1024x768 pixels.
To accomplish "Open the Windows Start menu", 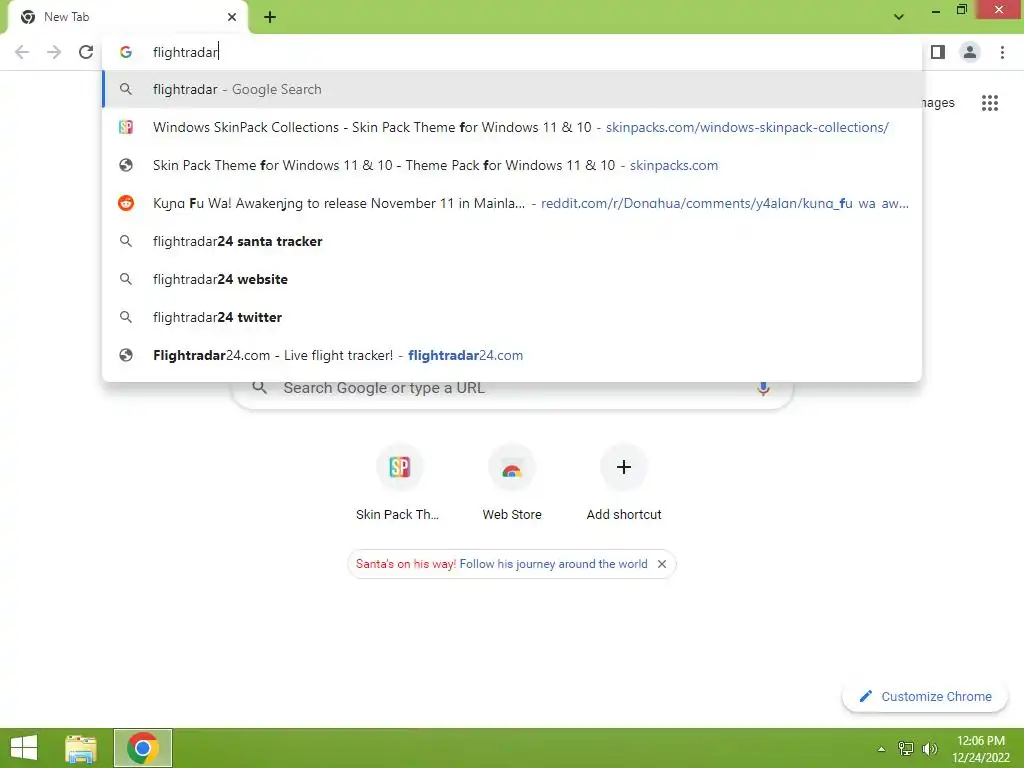I will [x=24, y=748].
